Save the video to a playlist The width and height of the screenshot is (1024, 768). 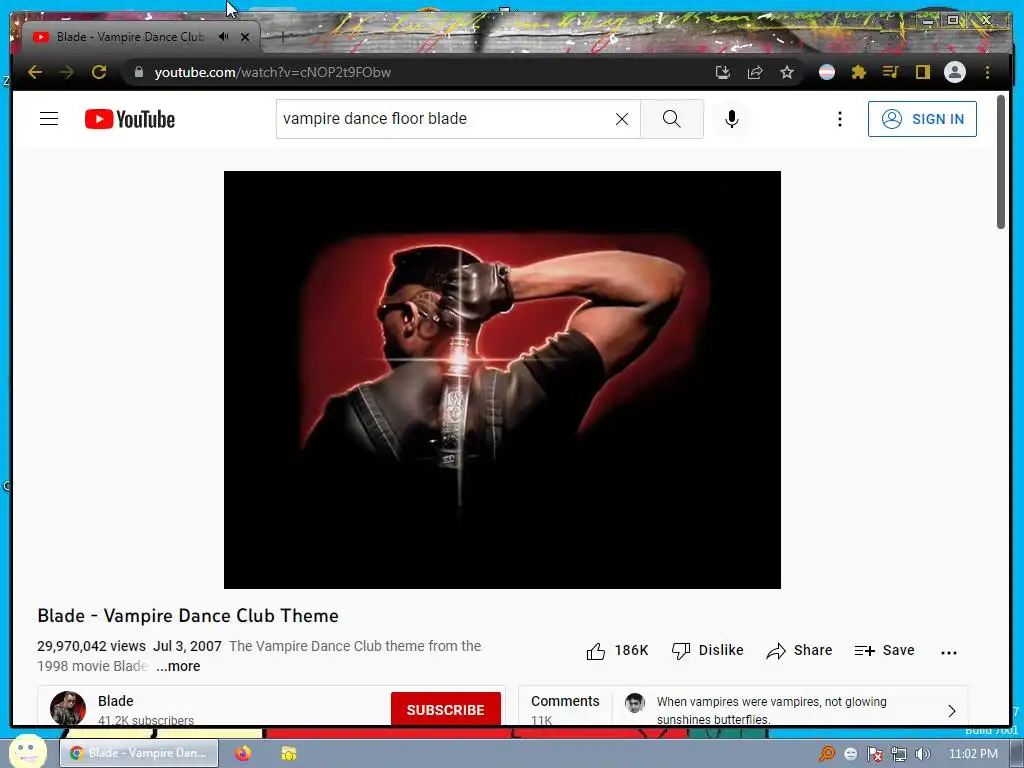tap(884, 650)
